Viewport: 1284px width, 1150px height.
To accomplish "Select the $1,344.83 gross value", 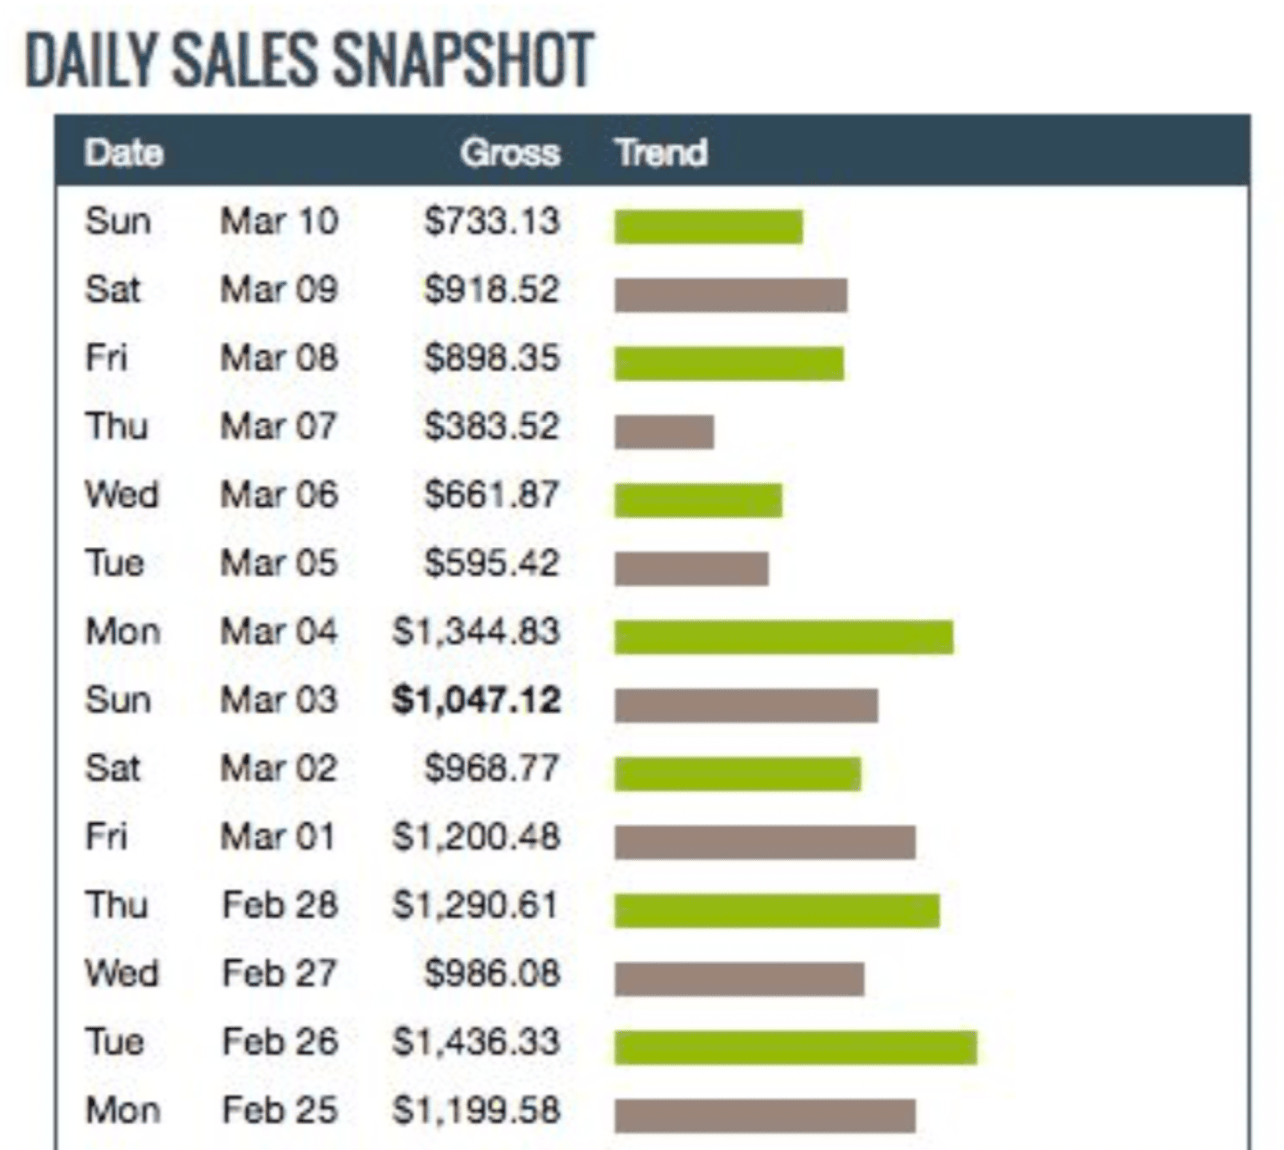I will coord(476,632).
